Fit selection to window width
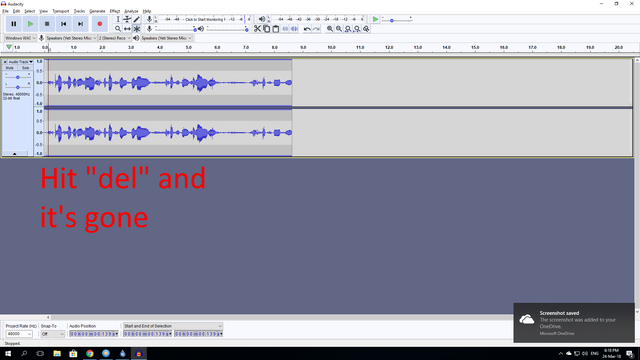 tap(348, 29)
